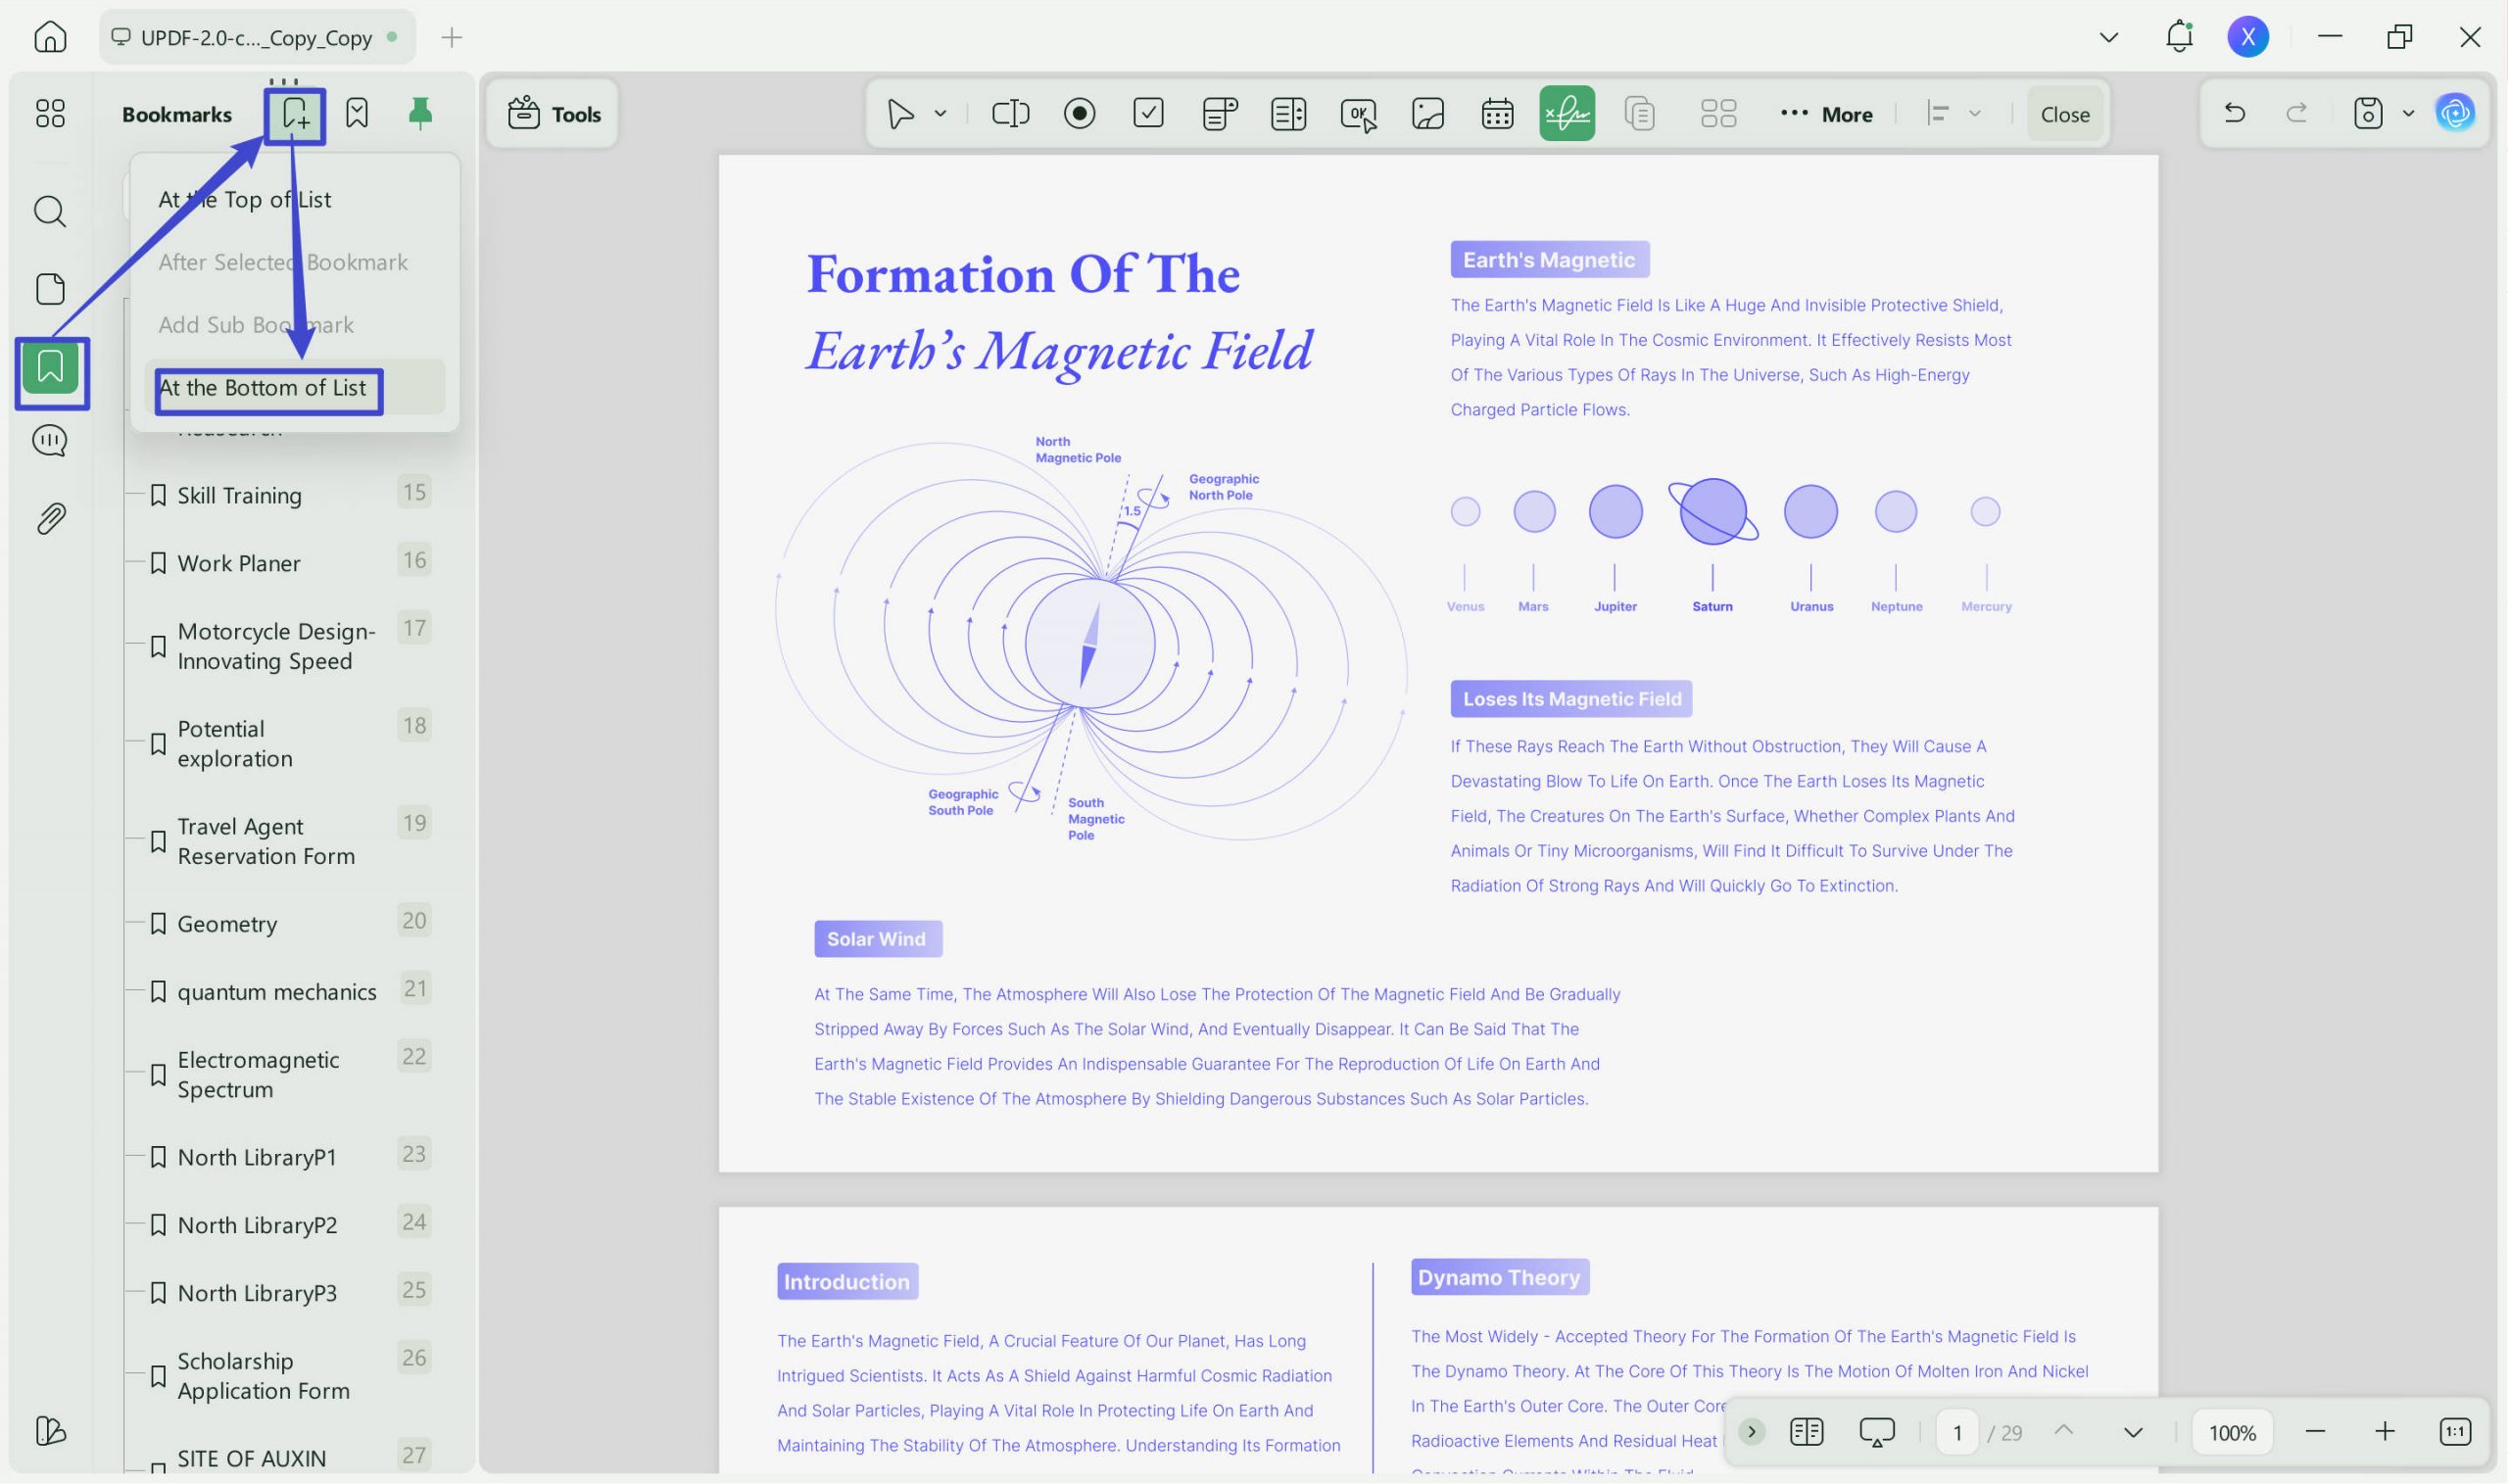Open the pointer tool dropdown arrow

(940, 114)
